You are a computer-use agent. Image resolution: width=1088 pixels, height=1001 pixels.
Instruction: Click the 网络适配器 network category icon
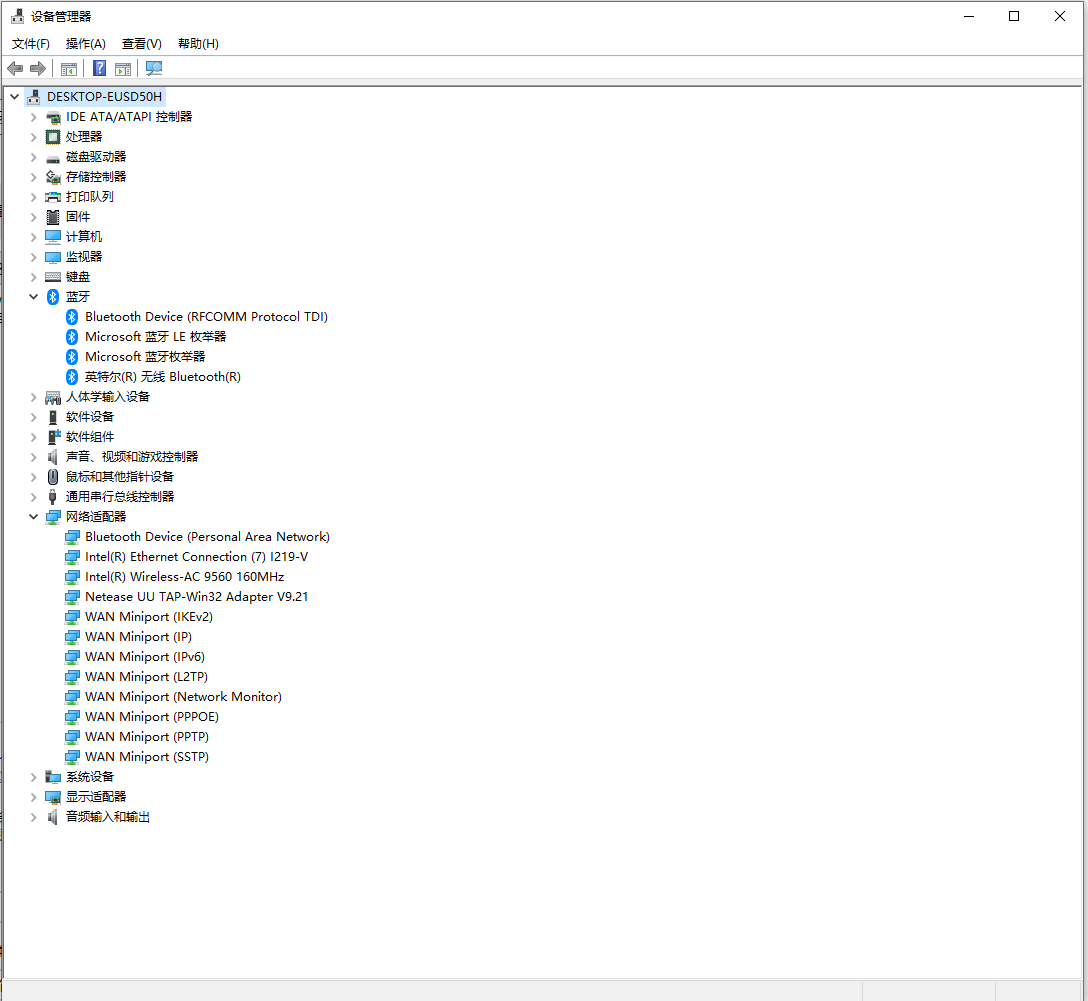click(x=53, y=517)
